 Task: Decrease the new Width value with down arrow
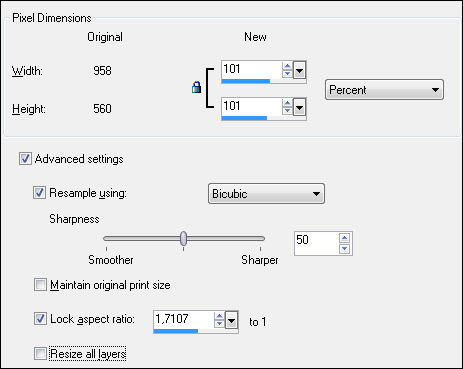tap(287, 74)
